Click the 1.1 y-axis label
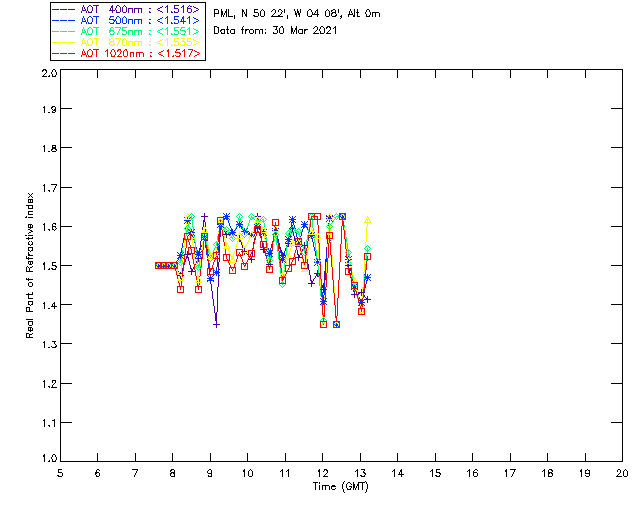 pyautogui.click(x=49, y=423)
